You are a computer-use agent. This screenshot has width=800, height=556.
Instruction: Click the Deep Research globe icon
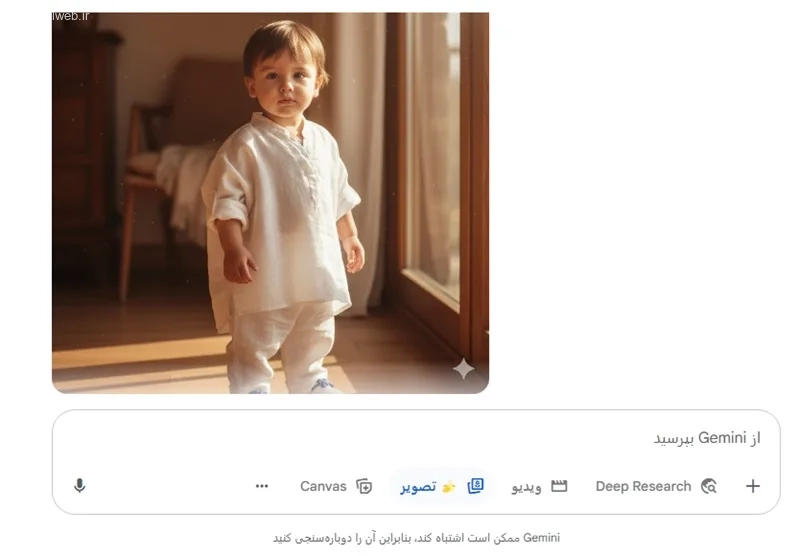tap(709, 486)
